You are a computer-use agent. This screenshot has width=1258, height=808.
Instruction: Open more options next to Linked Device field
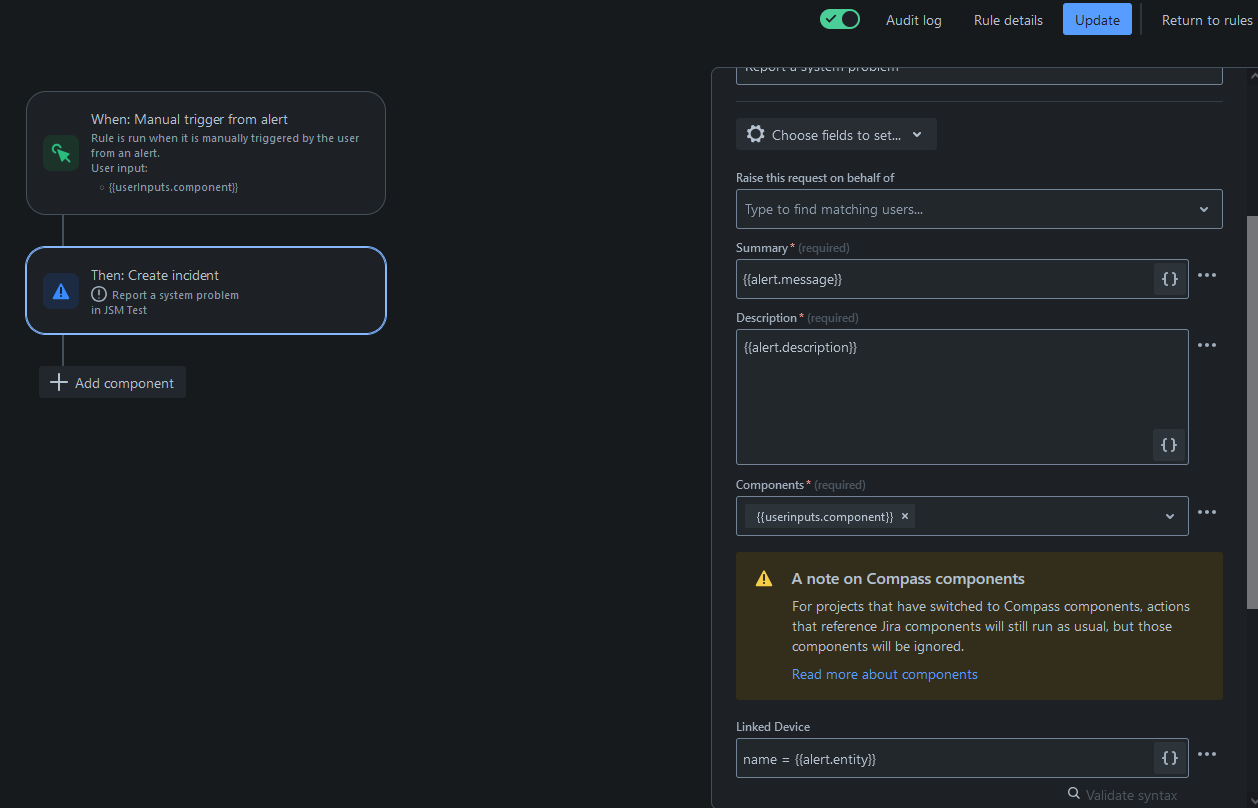[1207, 754]
